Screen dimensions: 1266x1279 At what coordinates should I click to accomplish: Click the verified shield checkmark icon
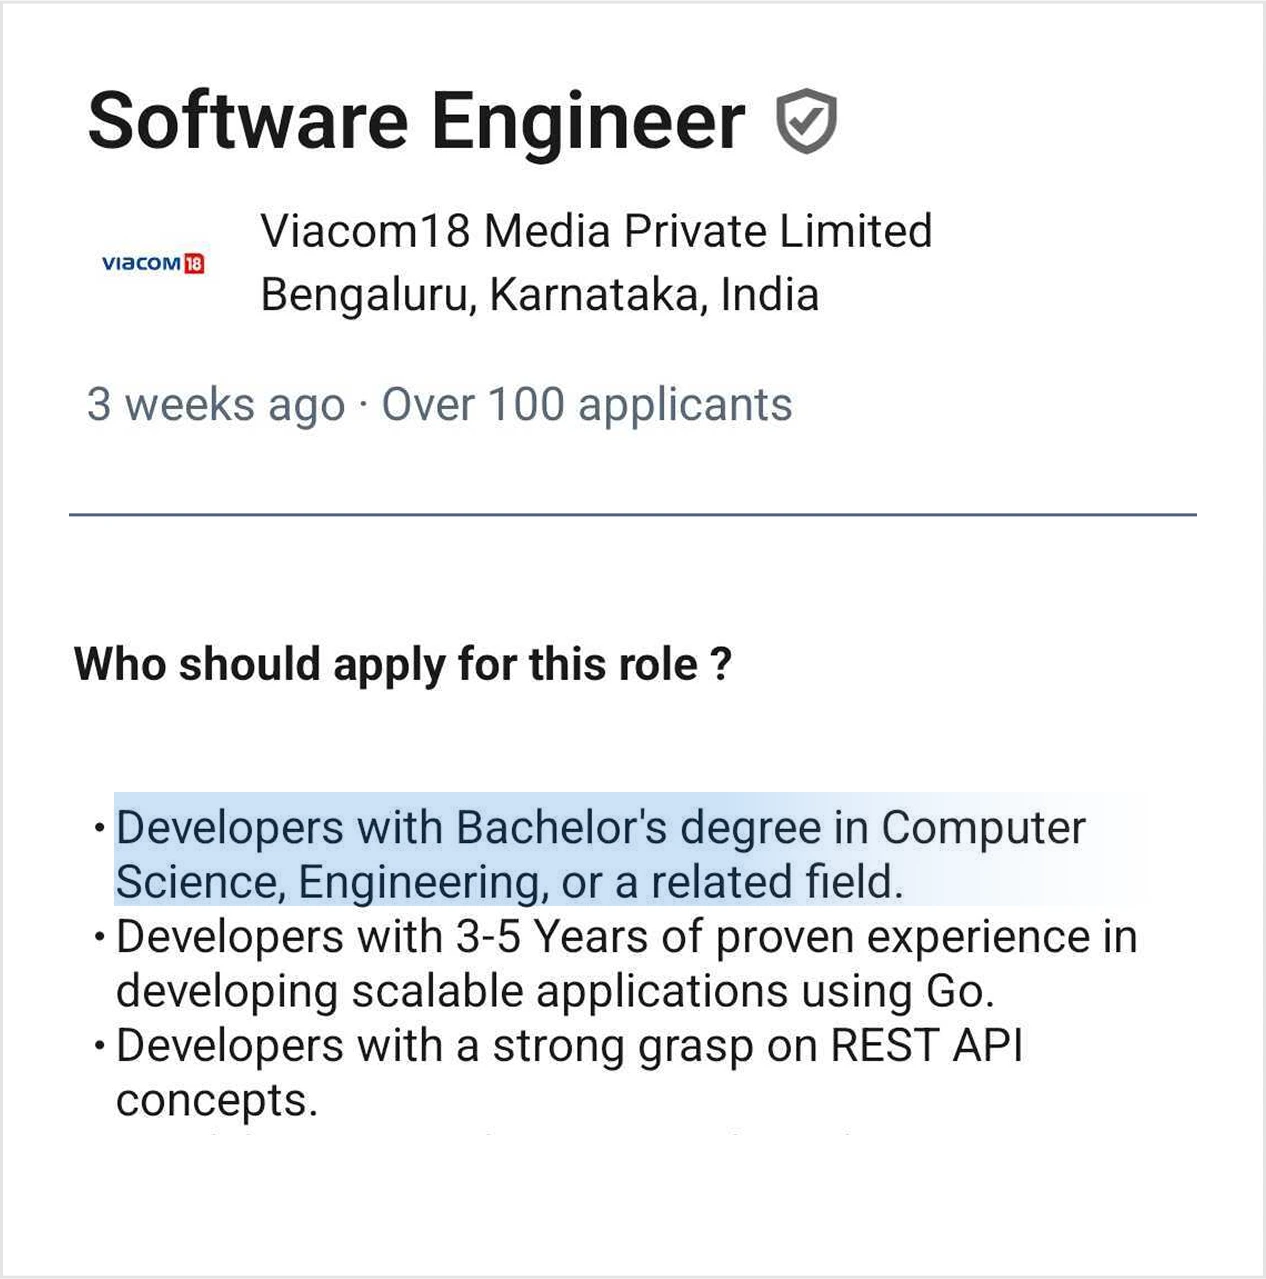[806, 121]
